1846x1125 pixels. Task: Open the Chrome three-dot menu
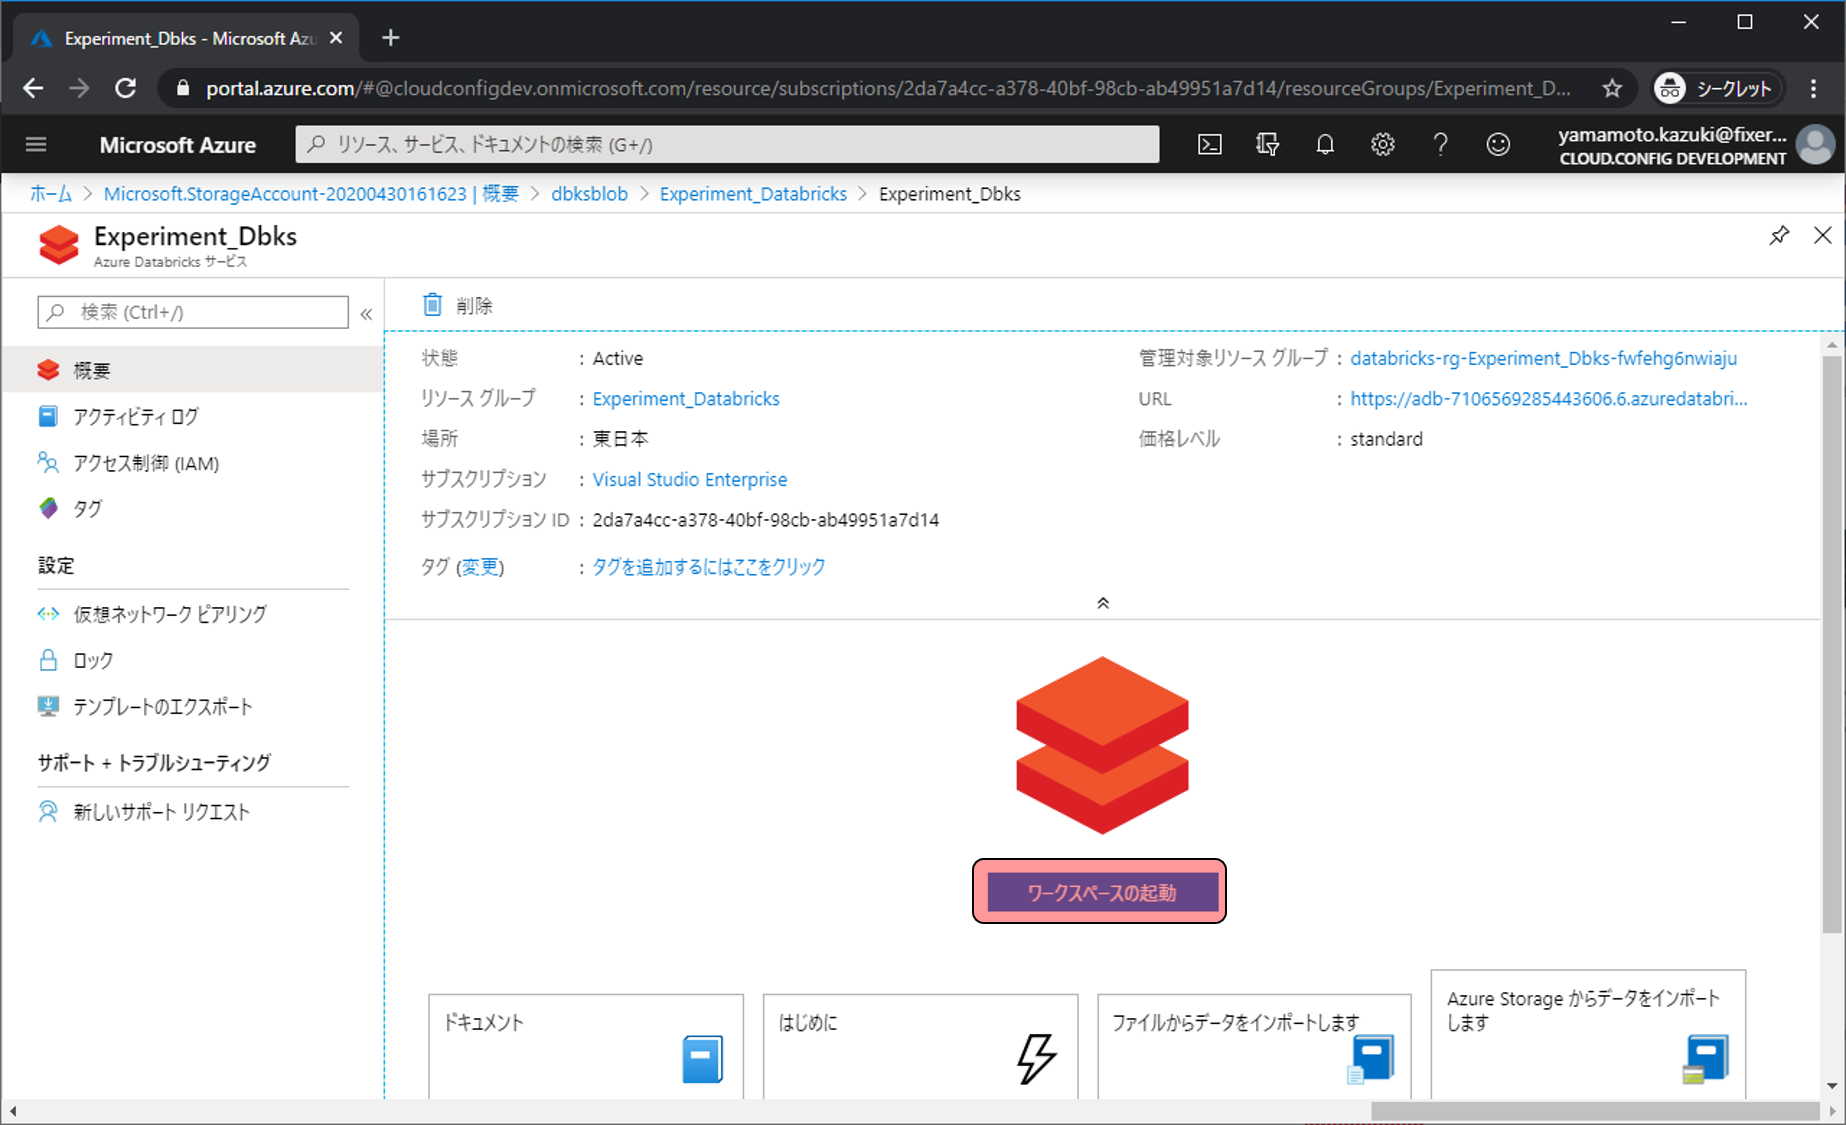pyautogui.click(x=1813, y=89)
